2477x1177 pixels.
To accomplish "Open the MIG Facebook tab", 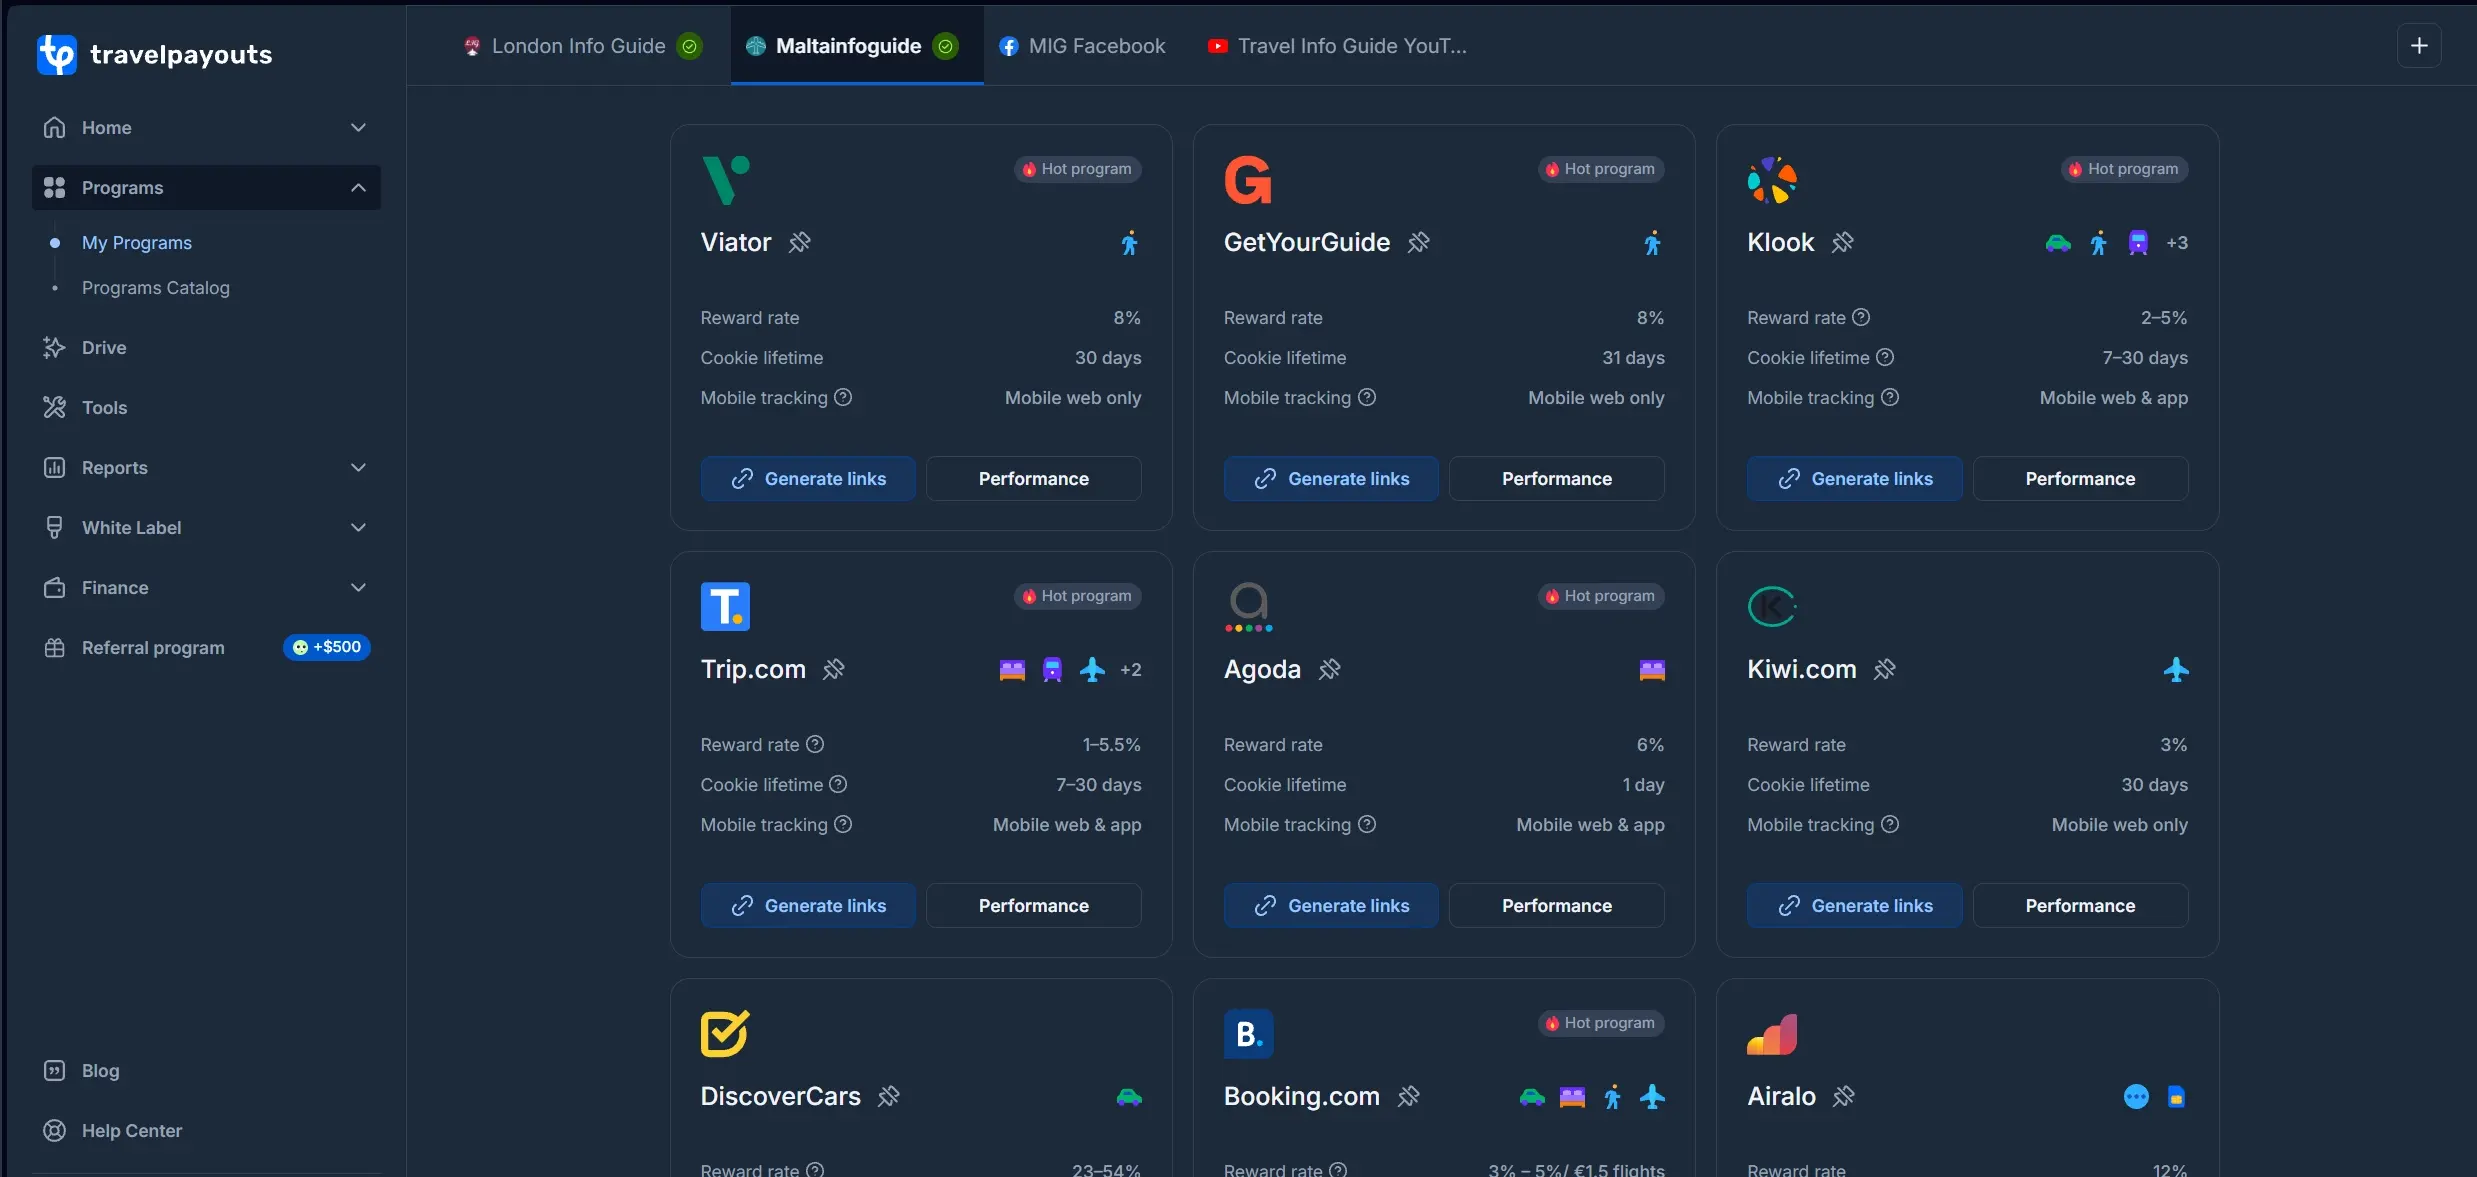I will coord(1084,46).
